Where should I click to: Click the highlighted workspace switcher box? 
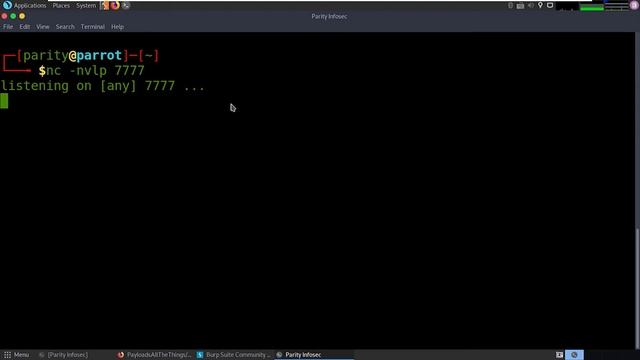[x=574, y=355]
